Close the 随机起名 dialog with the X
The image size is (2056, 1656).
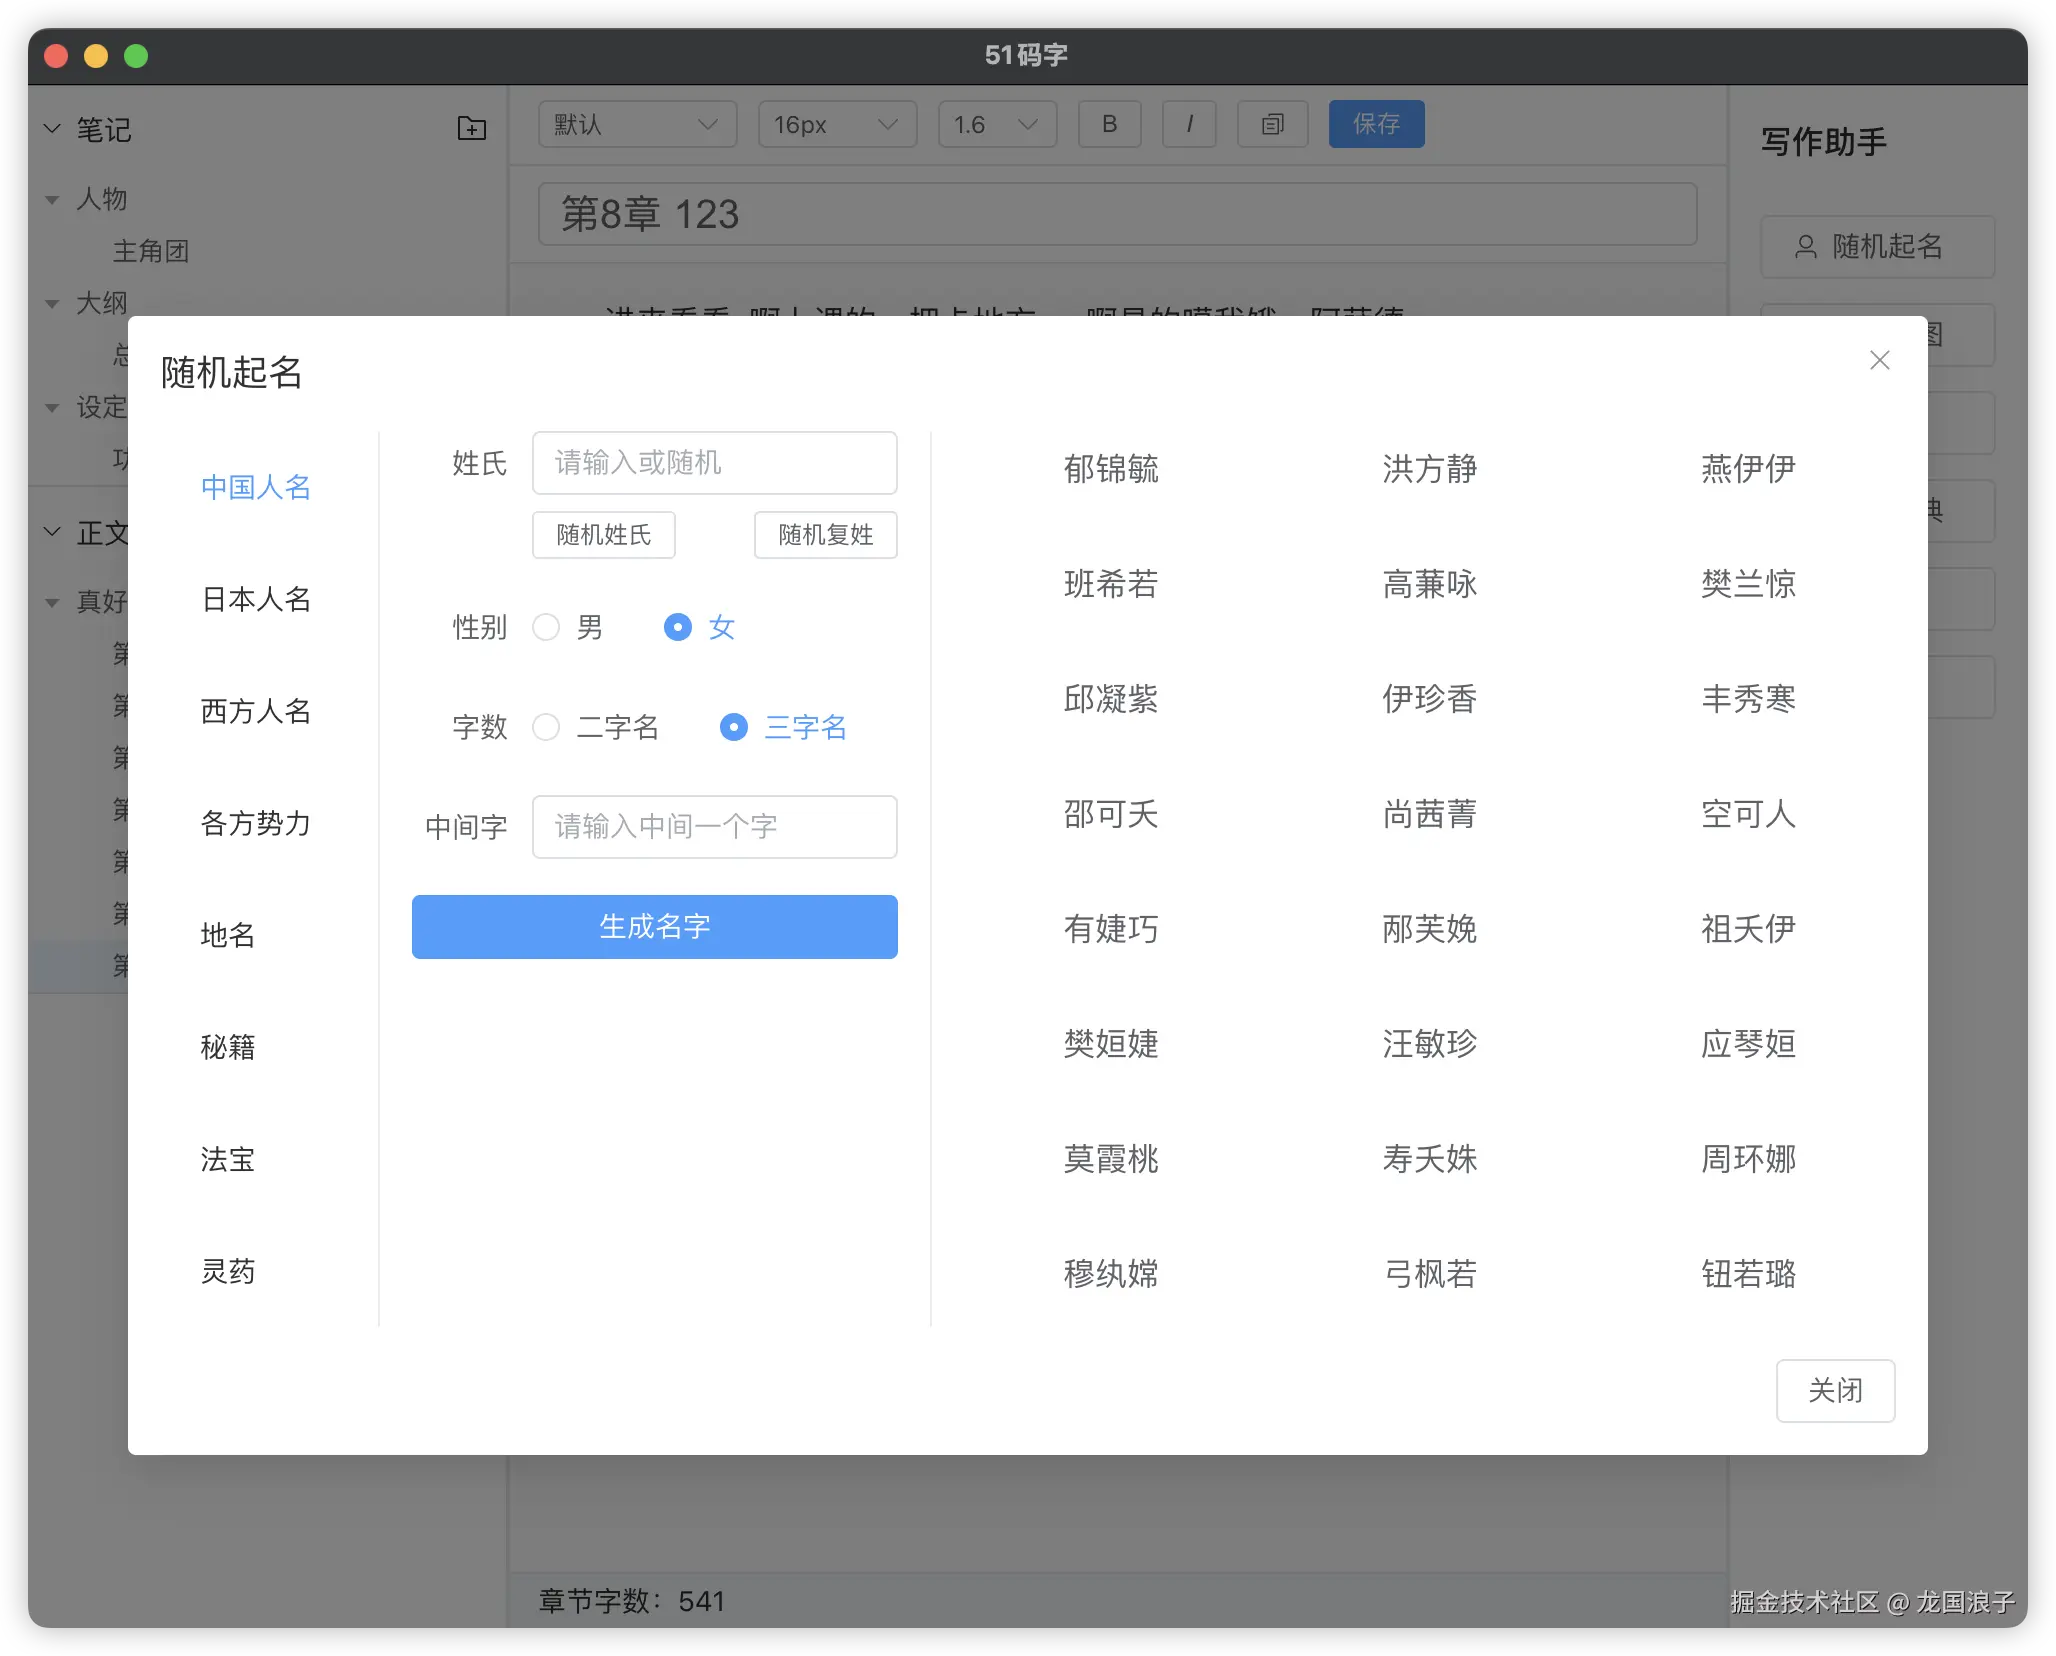coord(1880,360)
